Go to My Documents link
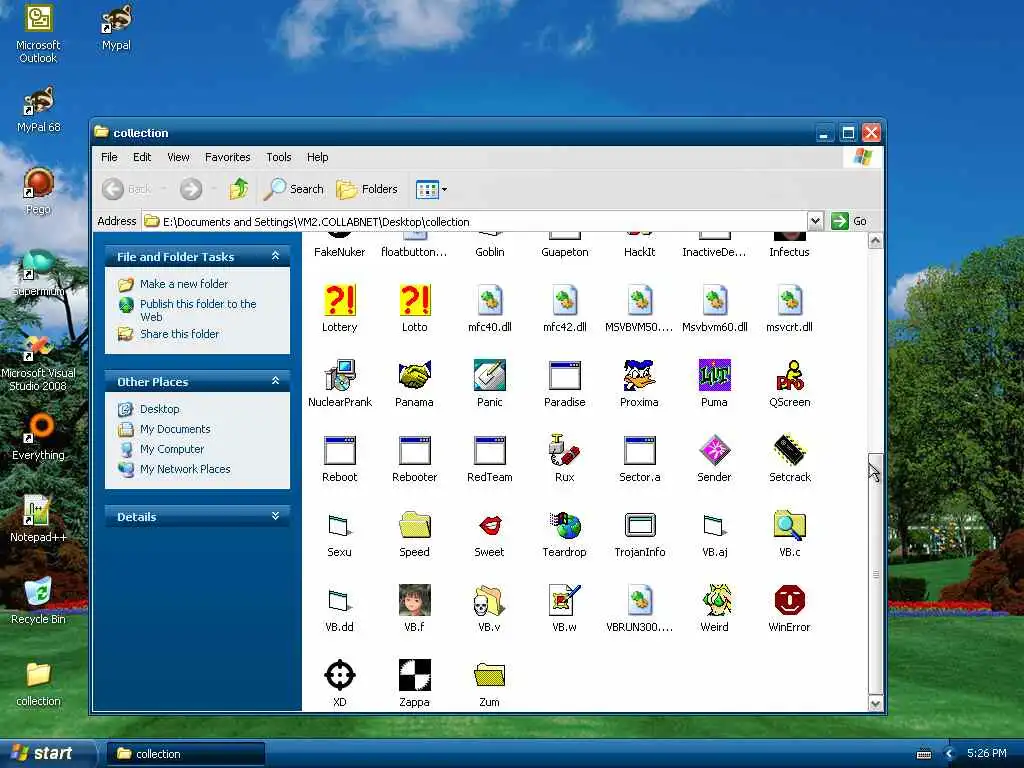This screenshot has width=1024, height=768. [175, 429]
